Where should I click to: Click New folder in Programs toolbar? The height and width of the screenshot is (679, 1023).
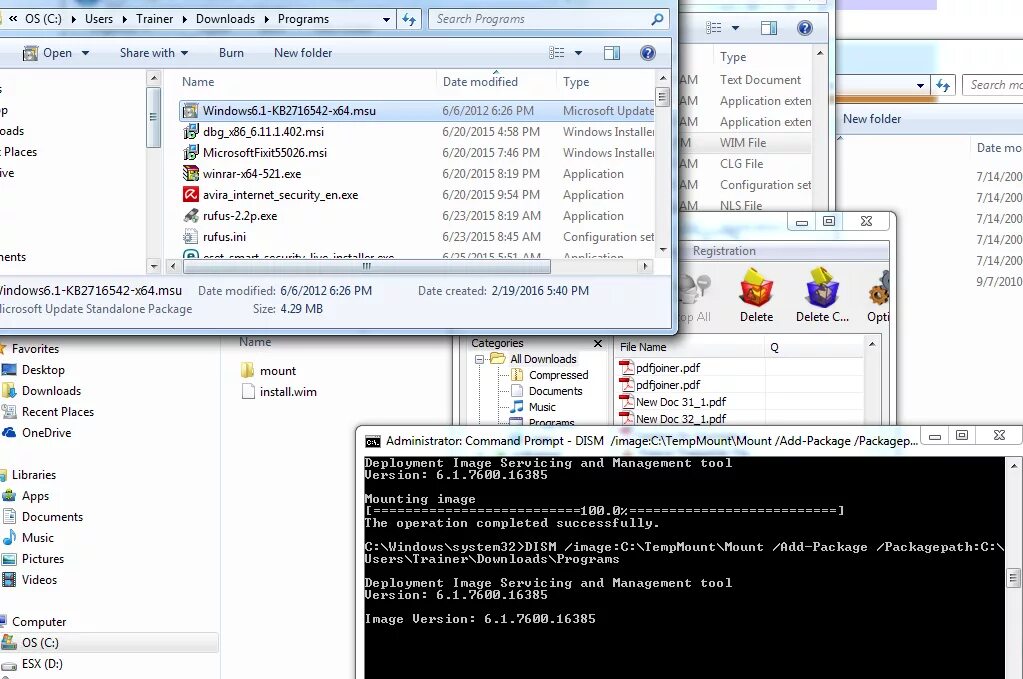click(x=303, y=53)
